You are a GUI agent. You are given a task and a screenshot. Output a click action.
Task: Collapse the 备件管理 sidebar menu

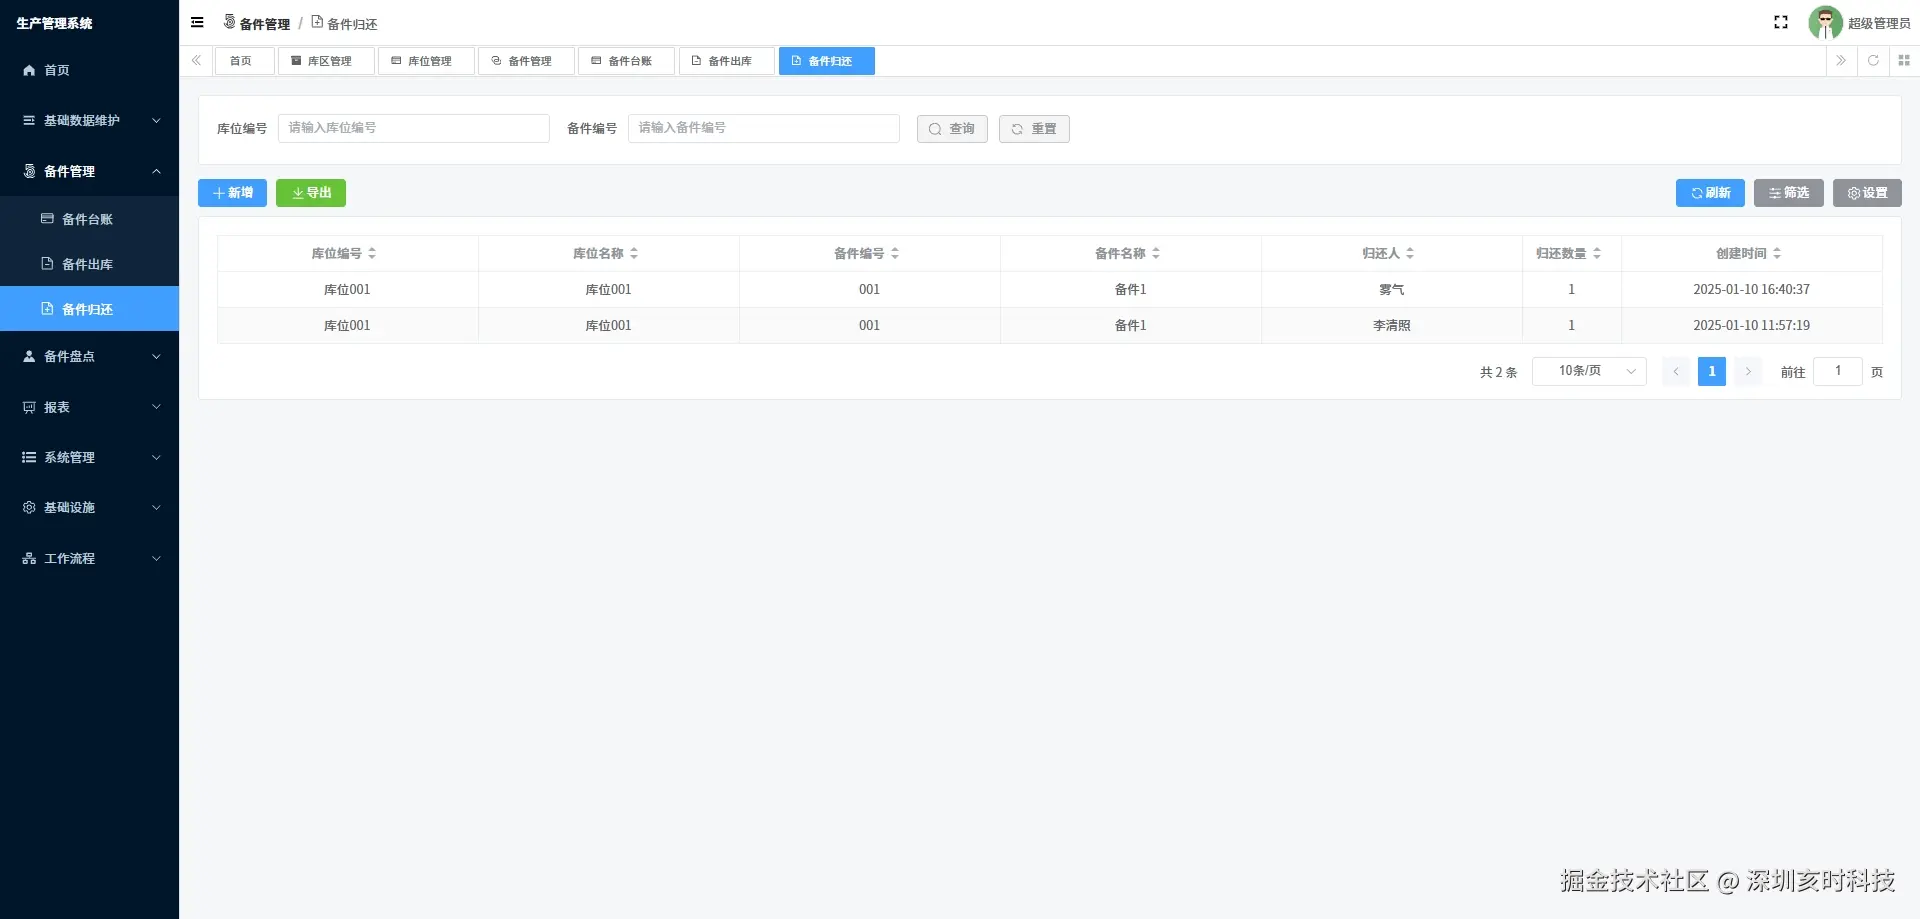[89, 171]
